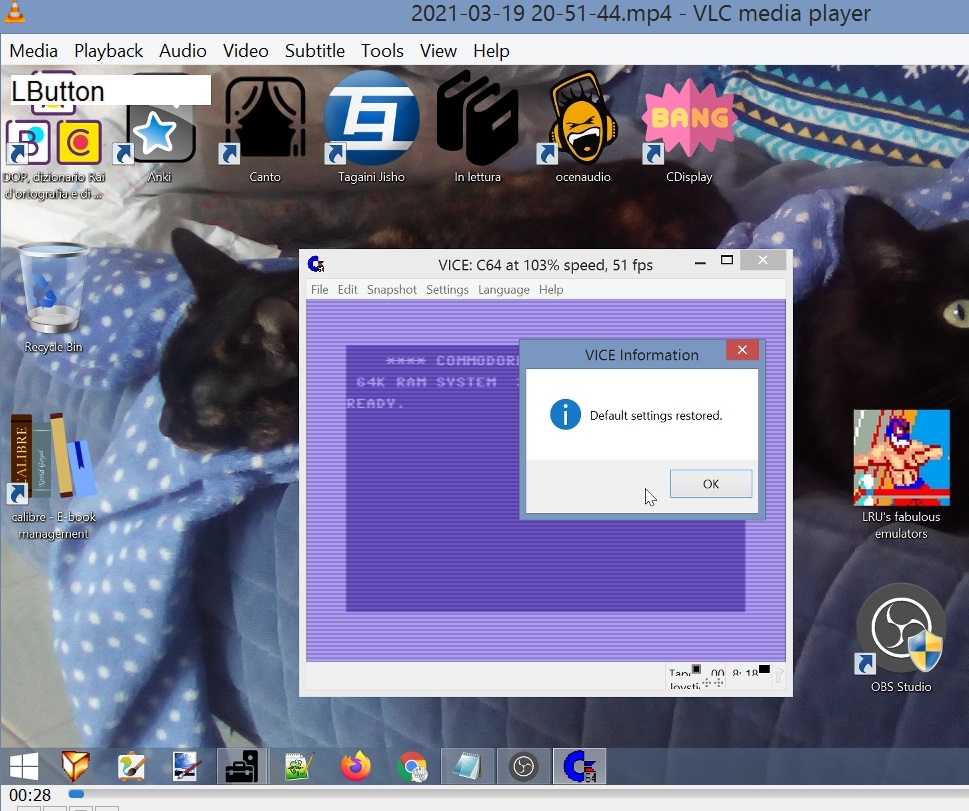Image resolution: width=969 pixels, height=811 pixels.
Task: Open the Notepad taskbar icon
Action: [467, 766]
